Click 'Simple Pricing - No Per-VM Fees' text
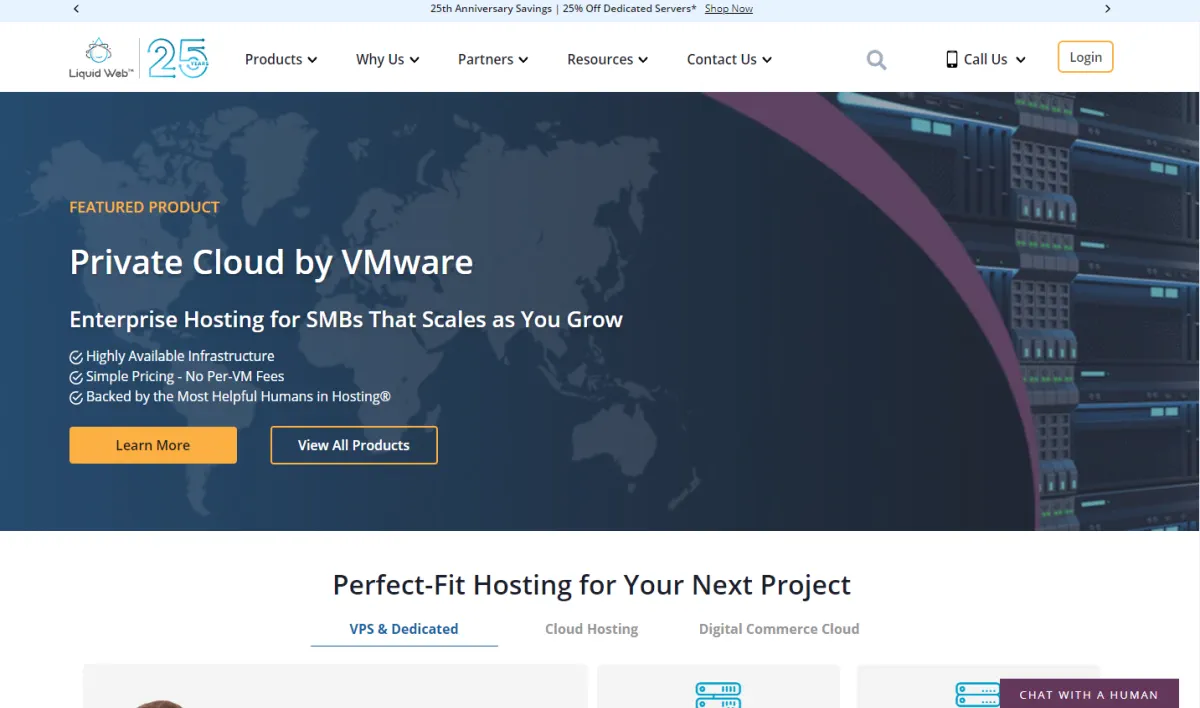Image resolution: width=1200 pixels, height=708 pixels. 185,377
